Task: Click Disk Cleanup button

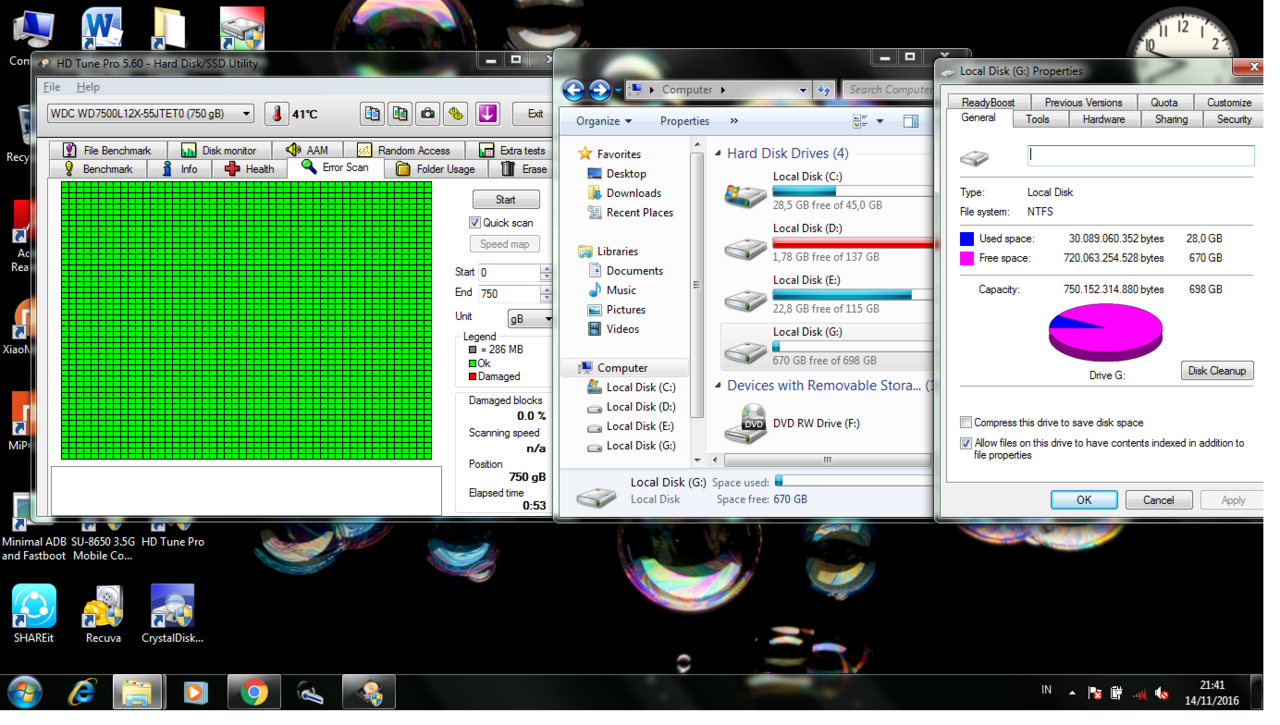Action: point(1217,371)
